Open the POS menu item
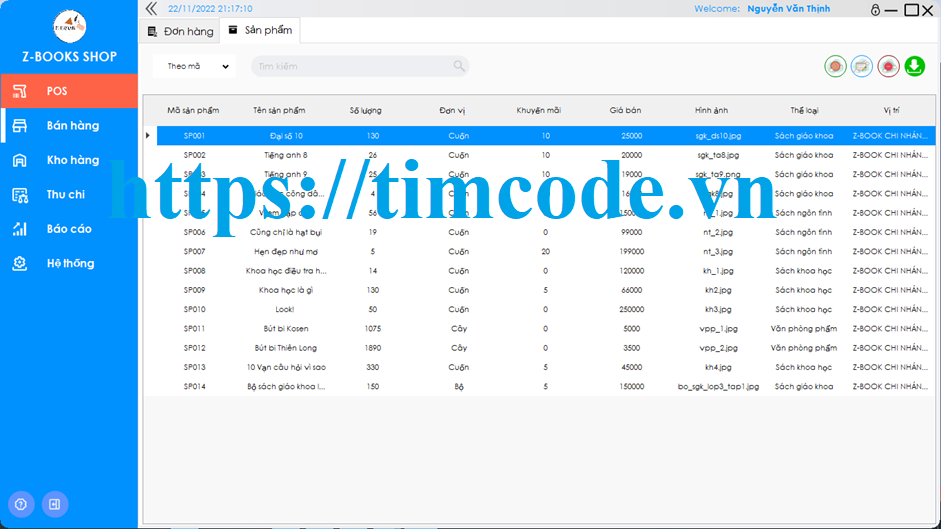941x529 pixels. pos(69,91)
